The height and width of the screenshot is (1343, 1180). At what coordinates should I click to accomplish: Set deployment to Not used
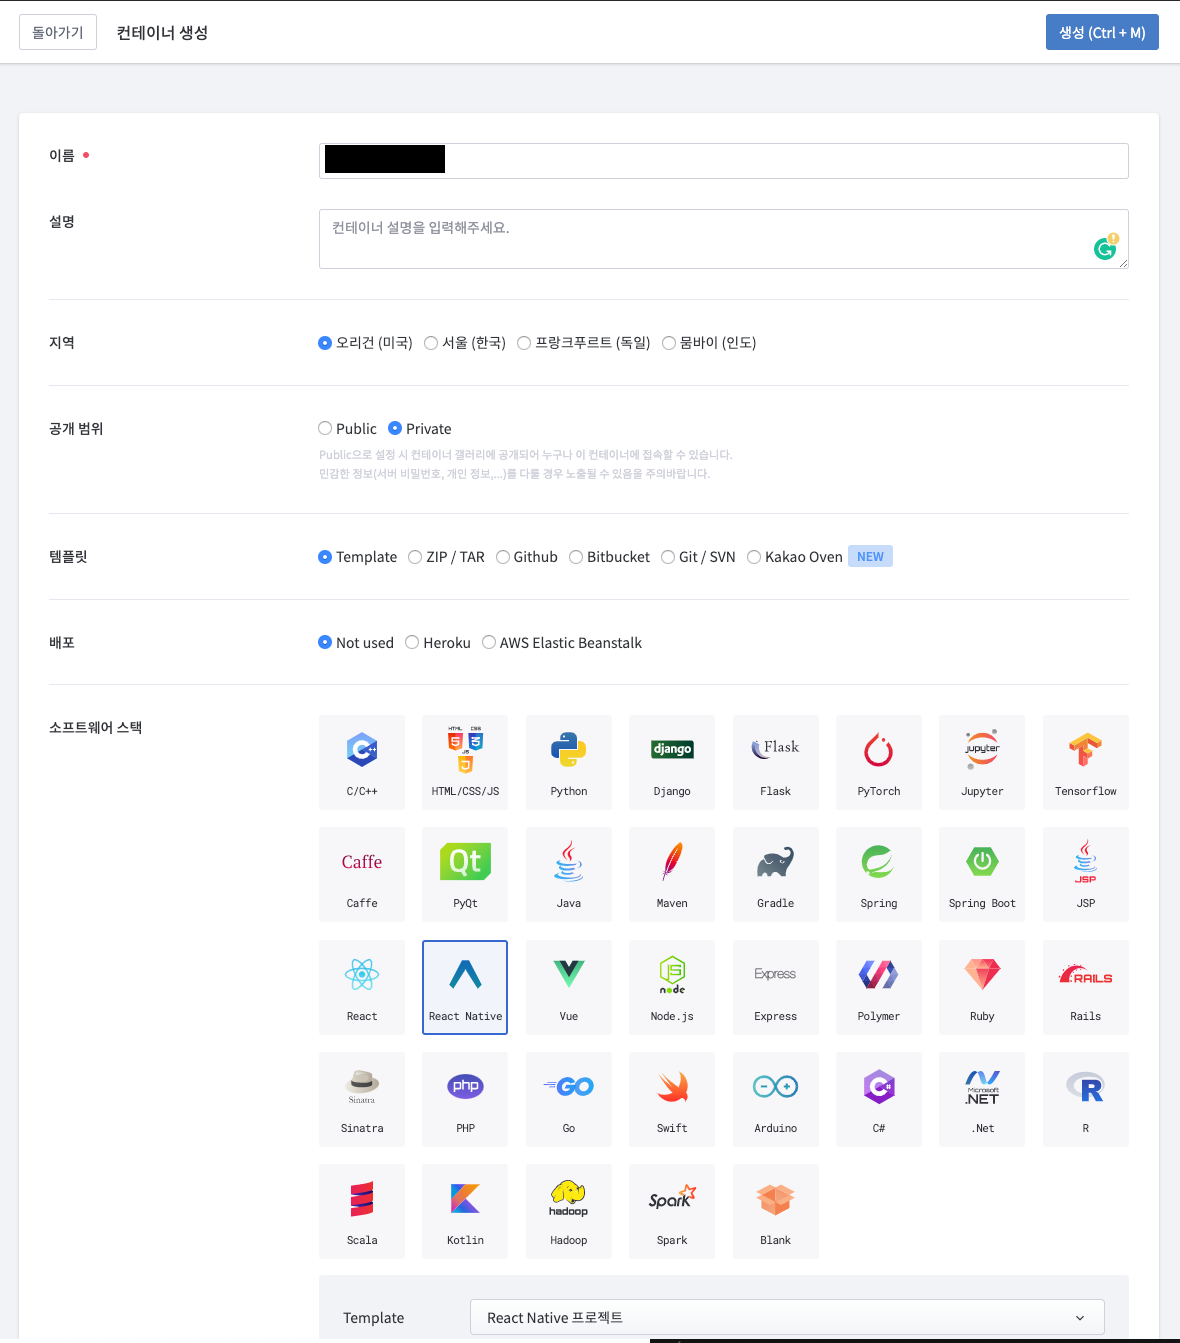coord(325,642)
